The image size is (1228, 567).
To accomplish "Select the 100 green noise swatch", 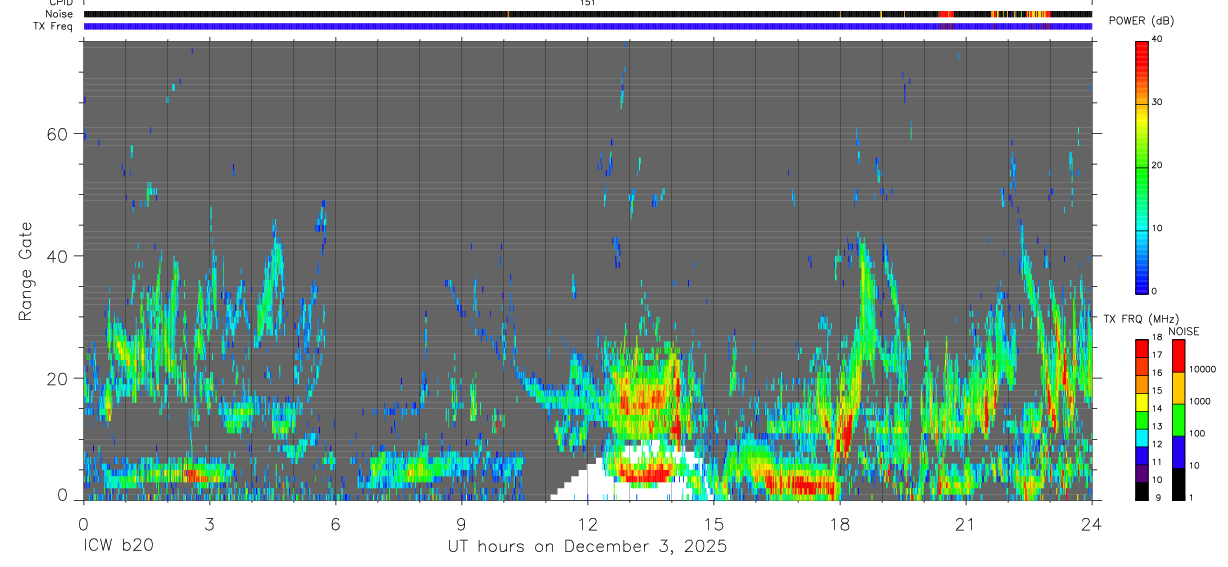I will (1177, 420).
